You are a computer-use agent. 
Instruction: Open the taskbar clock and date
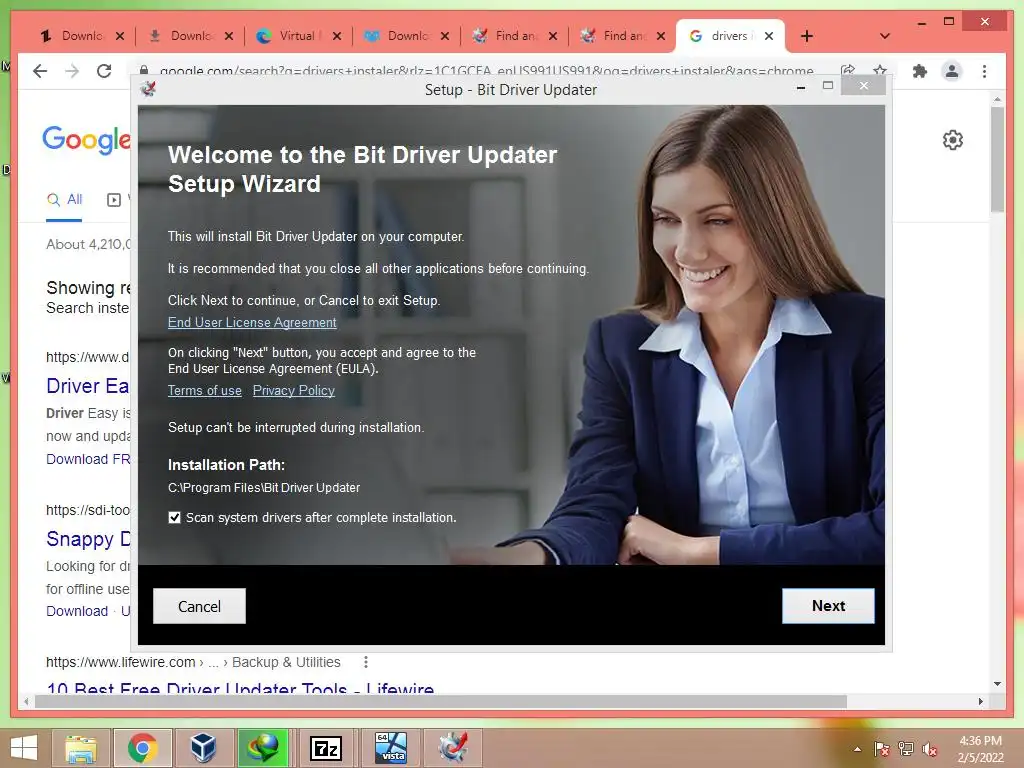pyautogui.click(x=980, y=749)
